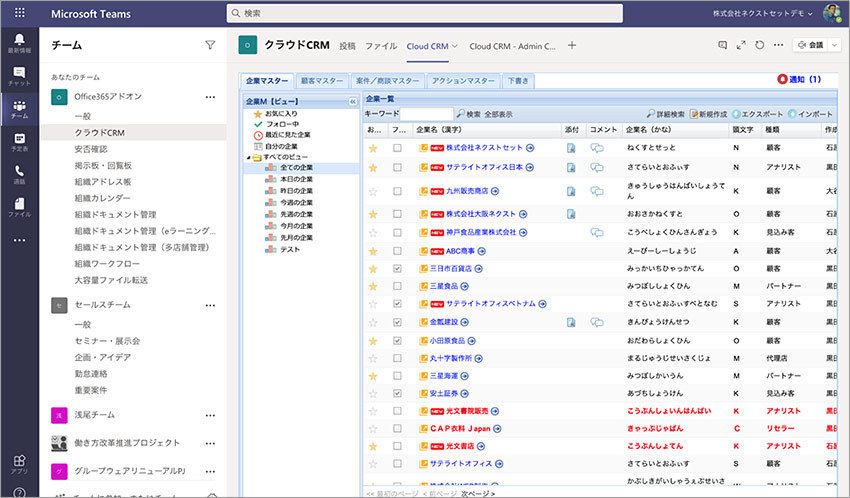Open the Cloud CRM tab dropdown chevron
The image size is (850, 498).
(x=455, y=46)
